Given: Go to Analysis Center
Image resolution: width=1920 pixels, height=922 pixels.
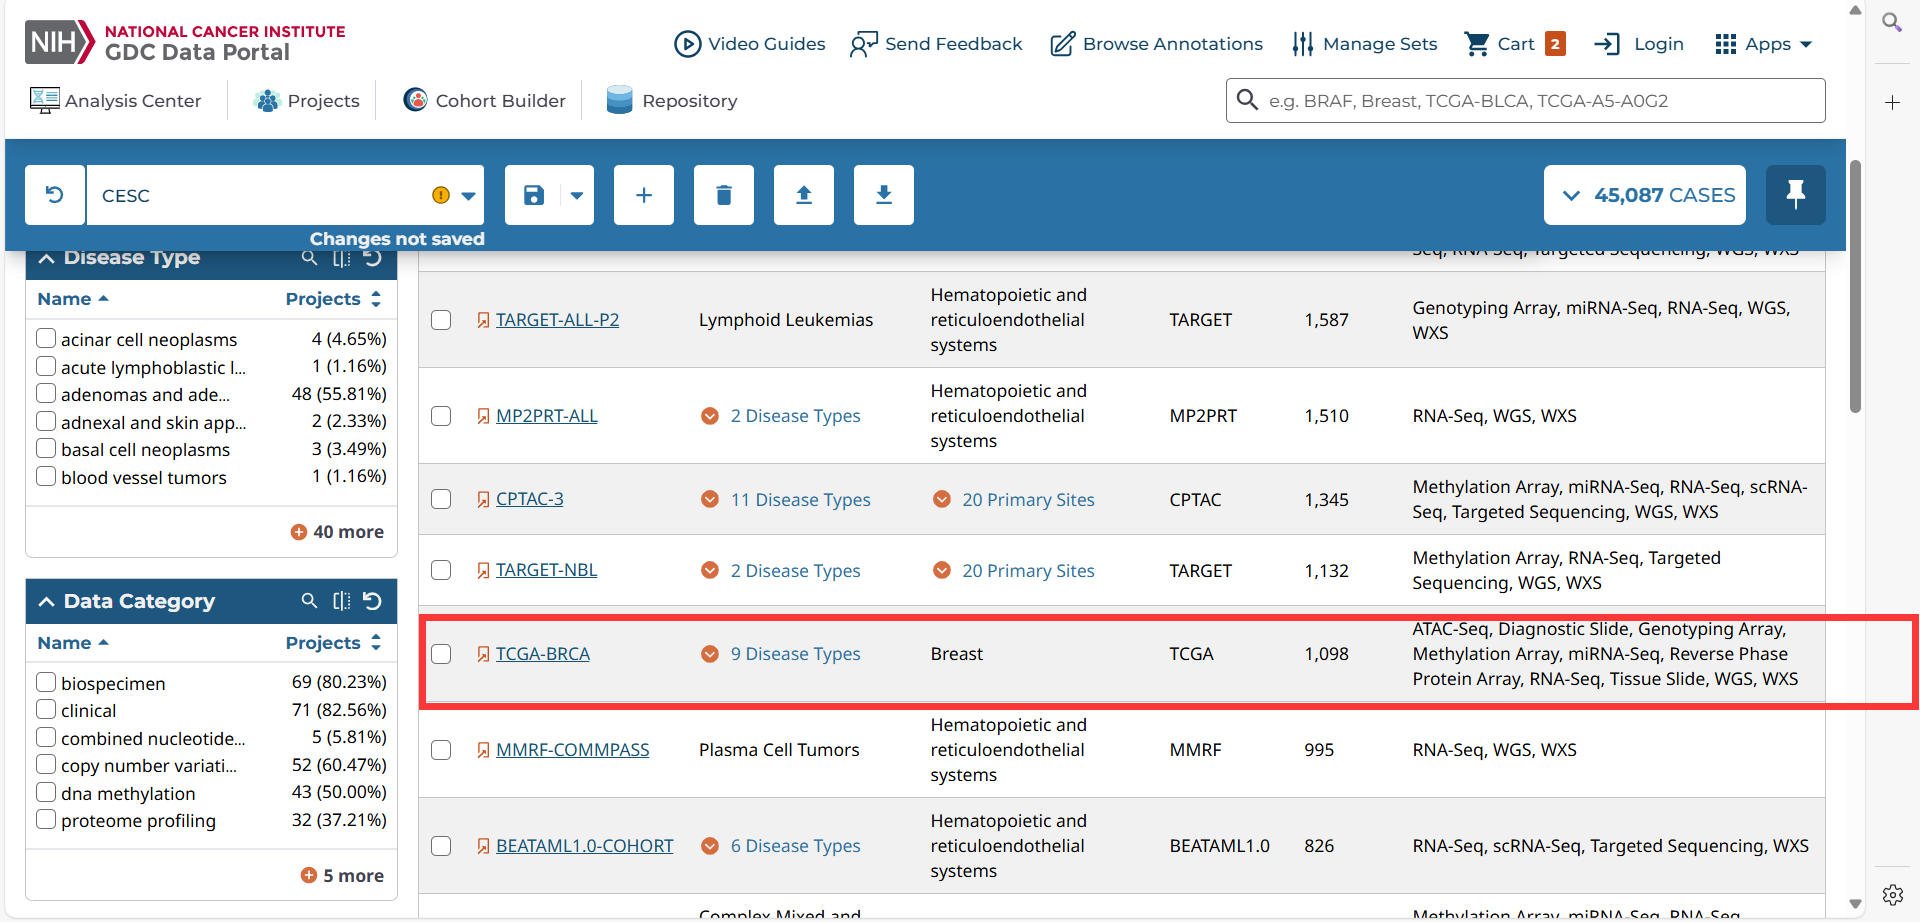Looking at the screenshot, I should pyautogui.click(x=116, y=100).
